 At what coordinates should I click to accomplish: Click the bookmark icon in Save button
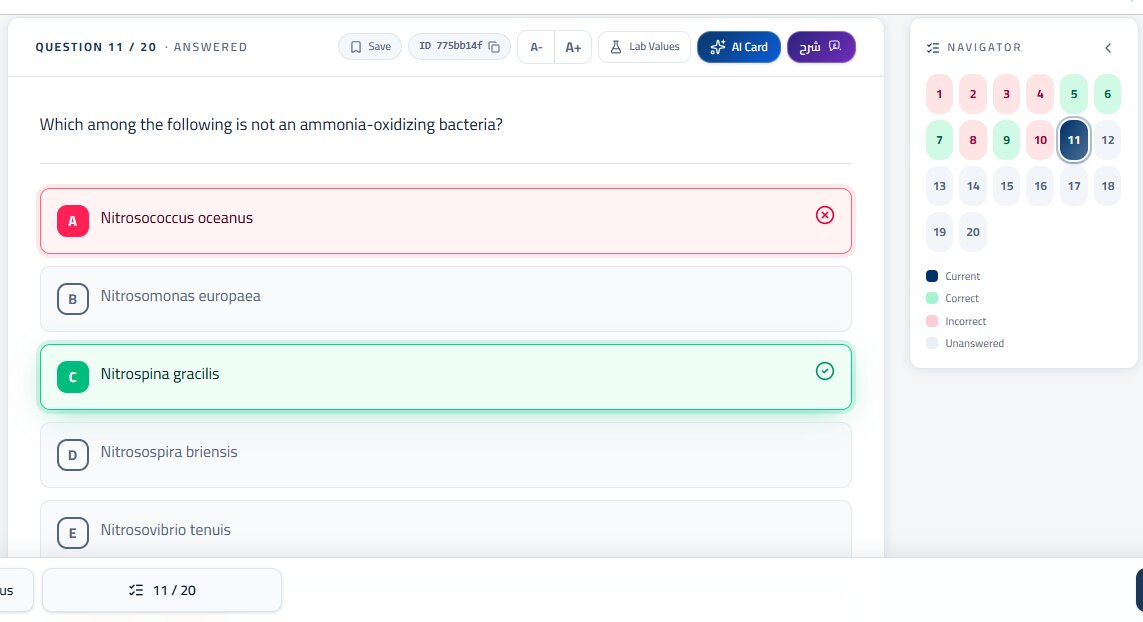click(x=356, y=47)
